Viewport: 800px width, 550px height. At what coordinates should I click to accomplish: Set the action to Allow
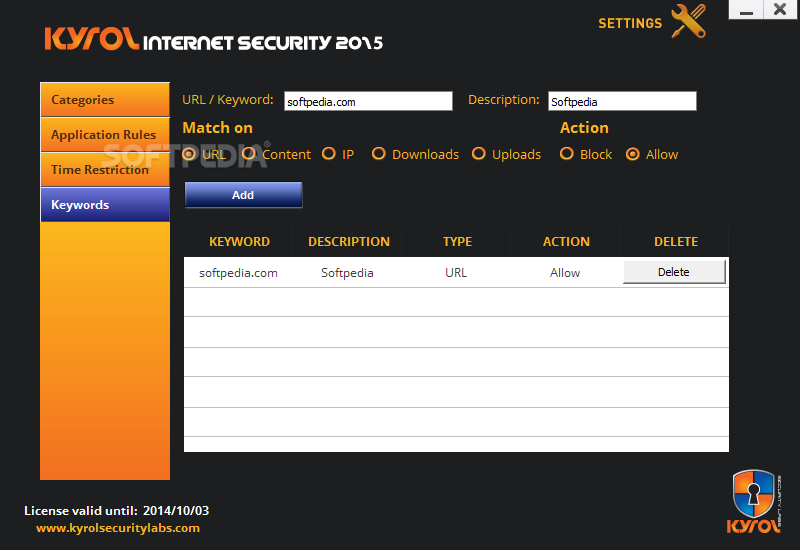point(633,154)
